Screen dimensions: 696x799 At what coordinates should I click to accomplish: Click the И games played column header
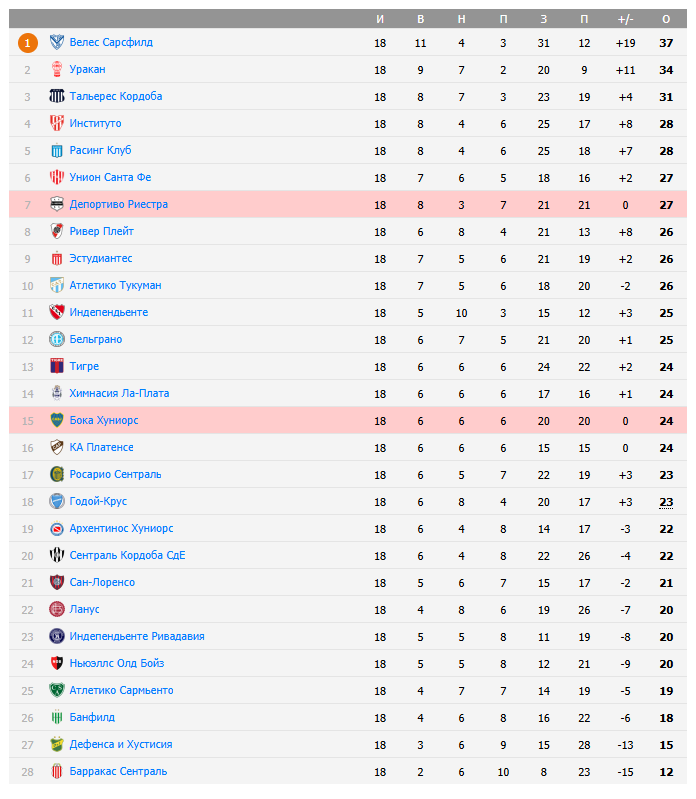click(380, 19)
